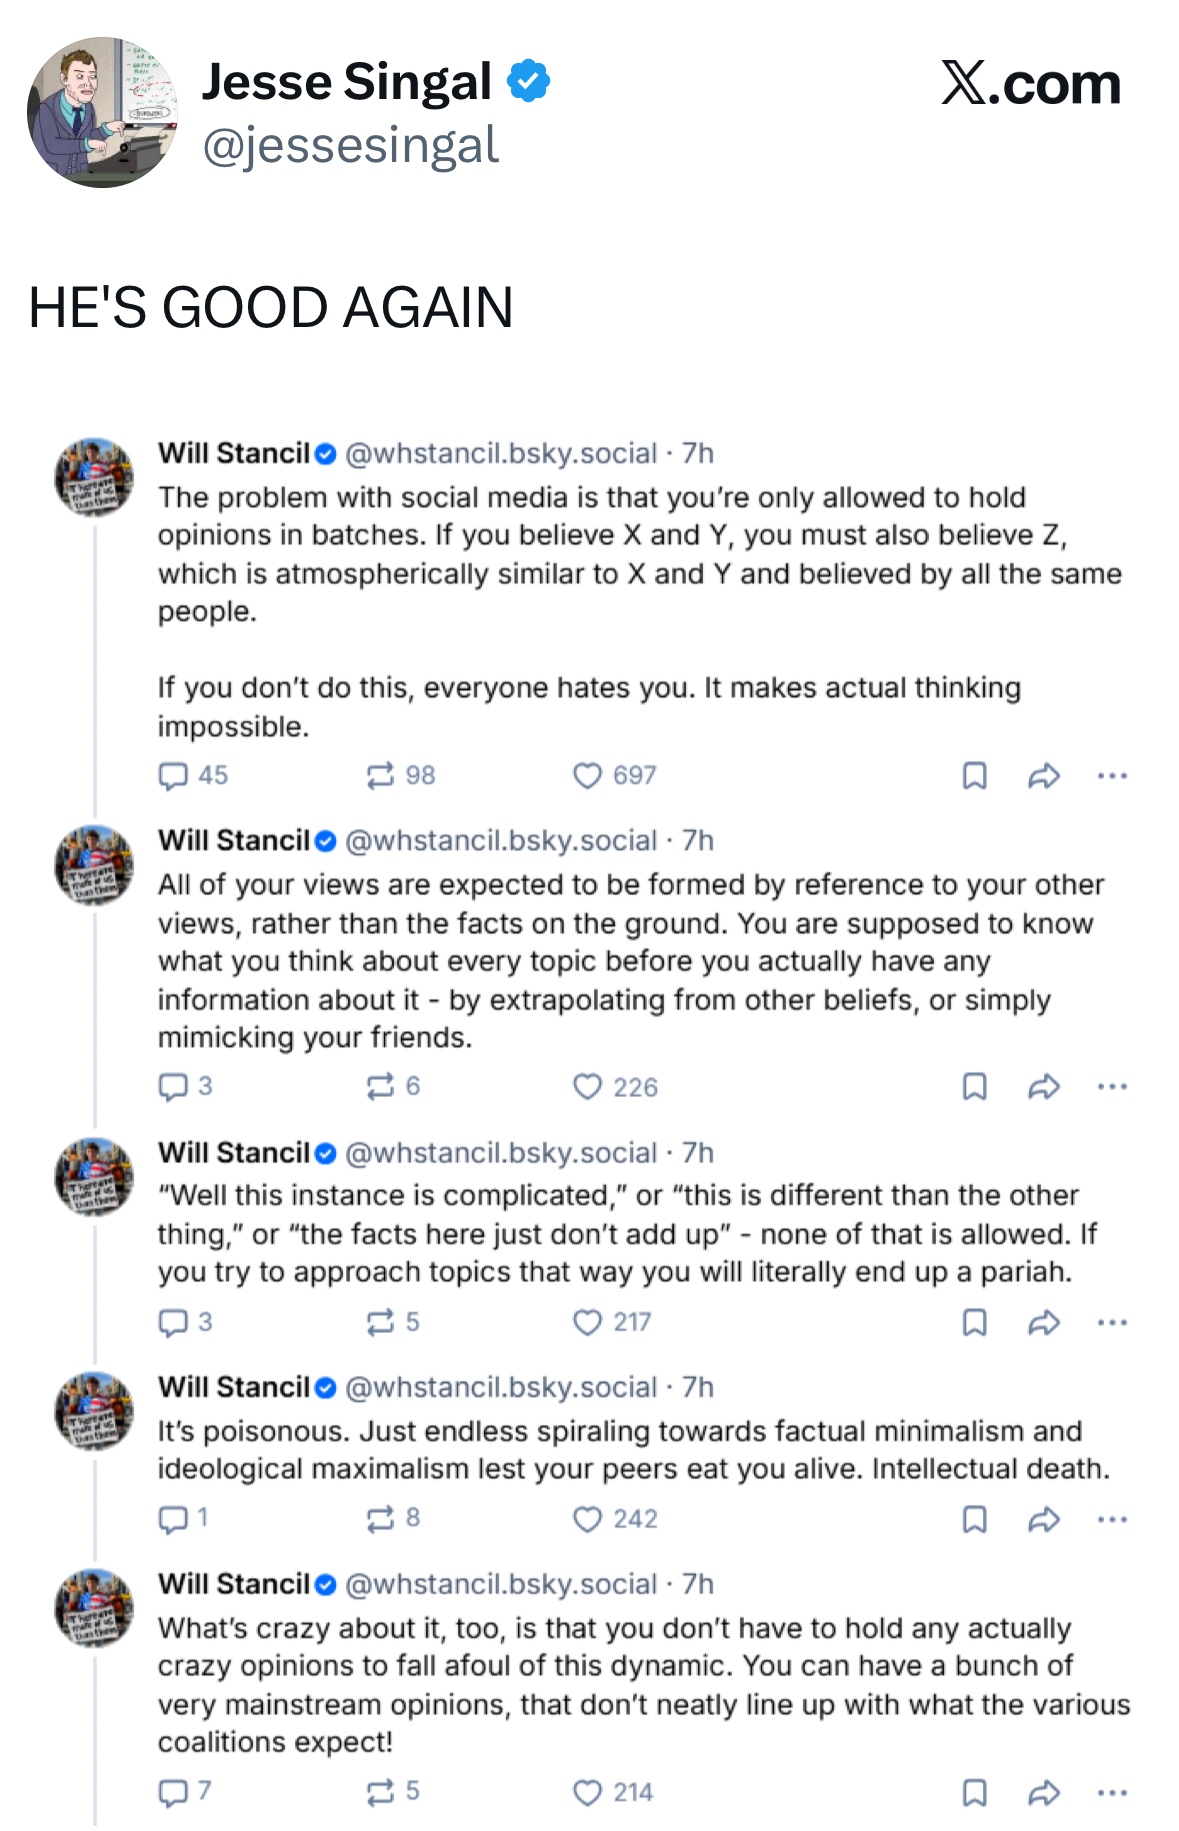Share the post with 217 likes

(x=1043, y=1323)
